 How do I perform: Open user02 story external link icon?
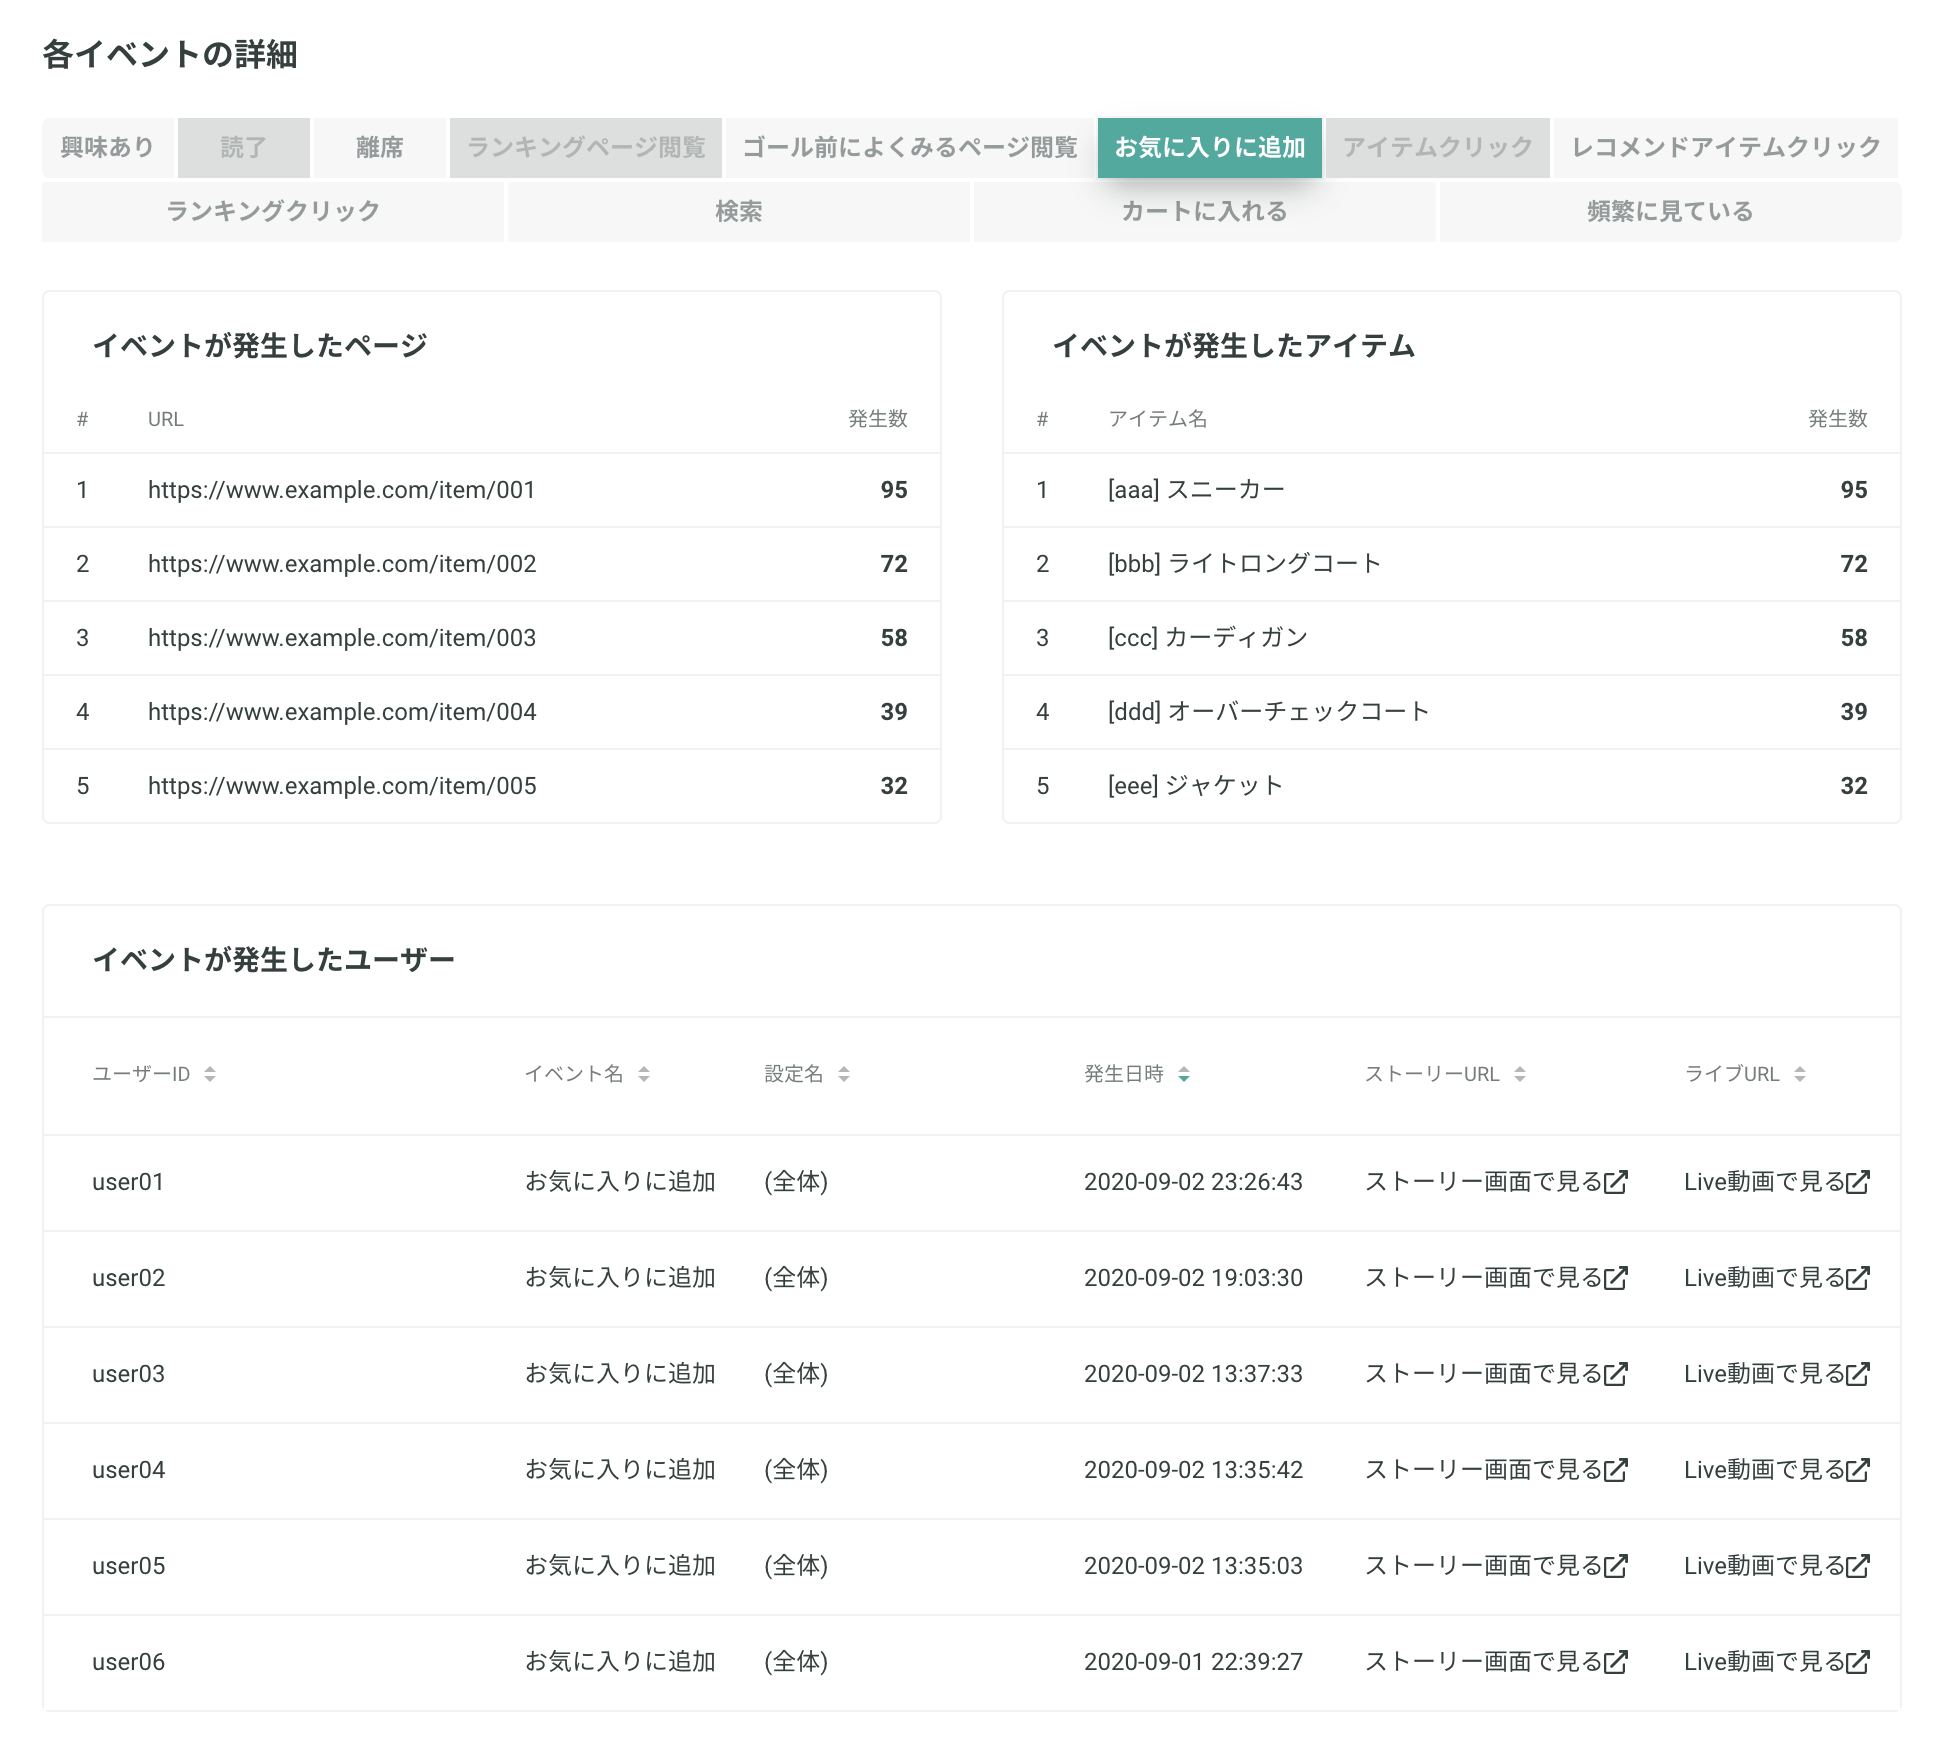(x=1616, y=1278)
